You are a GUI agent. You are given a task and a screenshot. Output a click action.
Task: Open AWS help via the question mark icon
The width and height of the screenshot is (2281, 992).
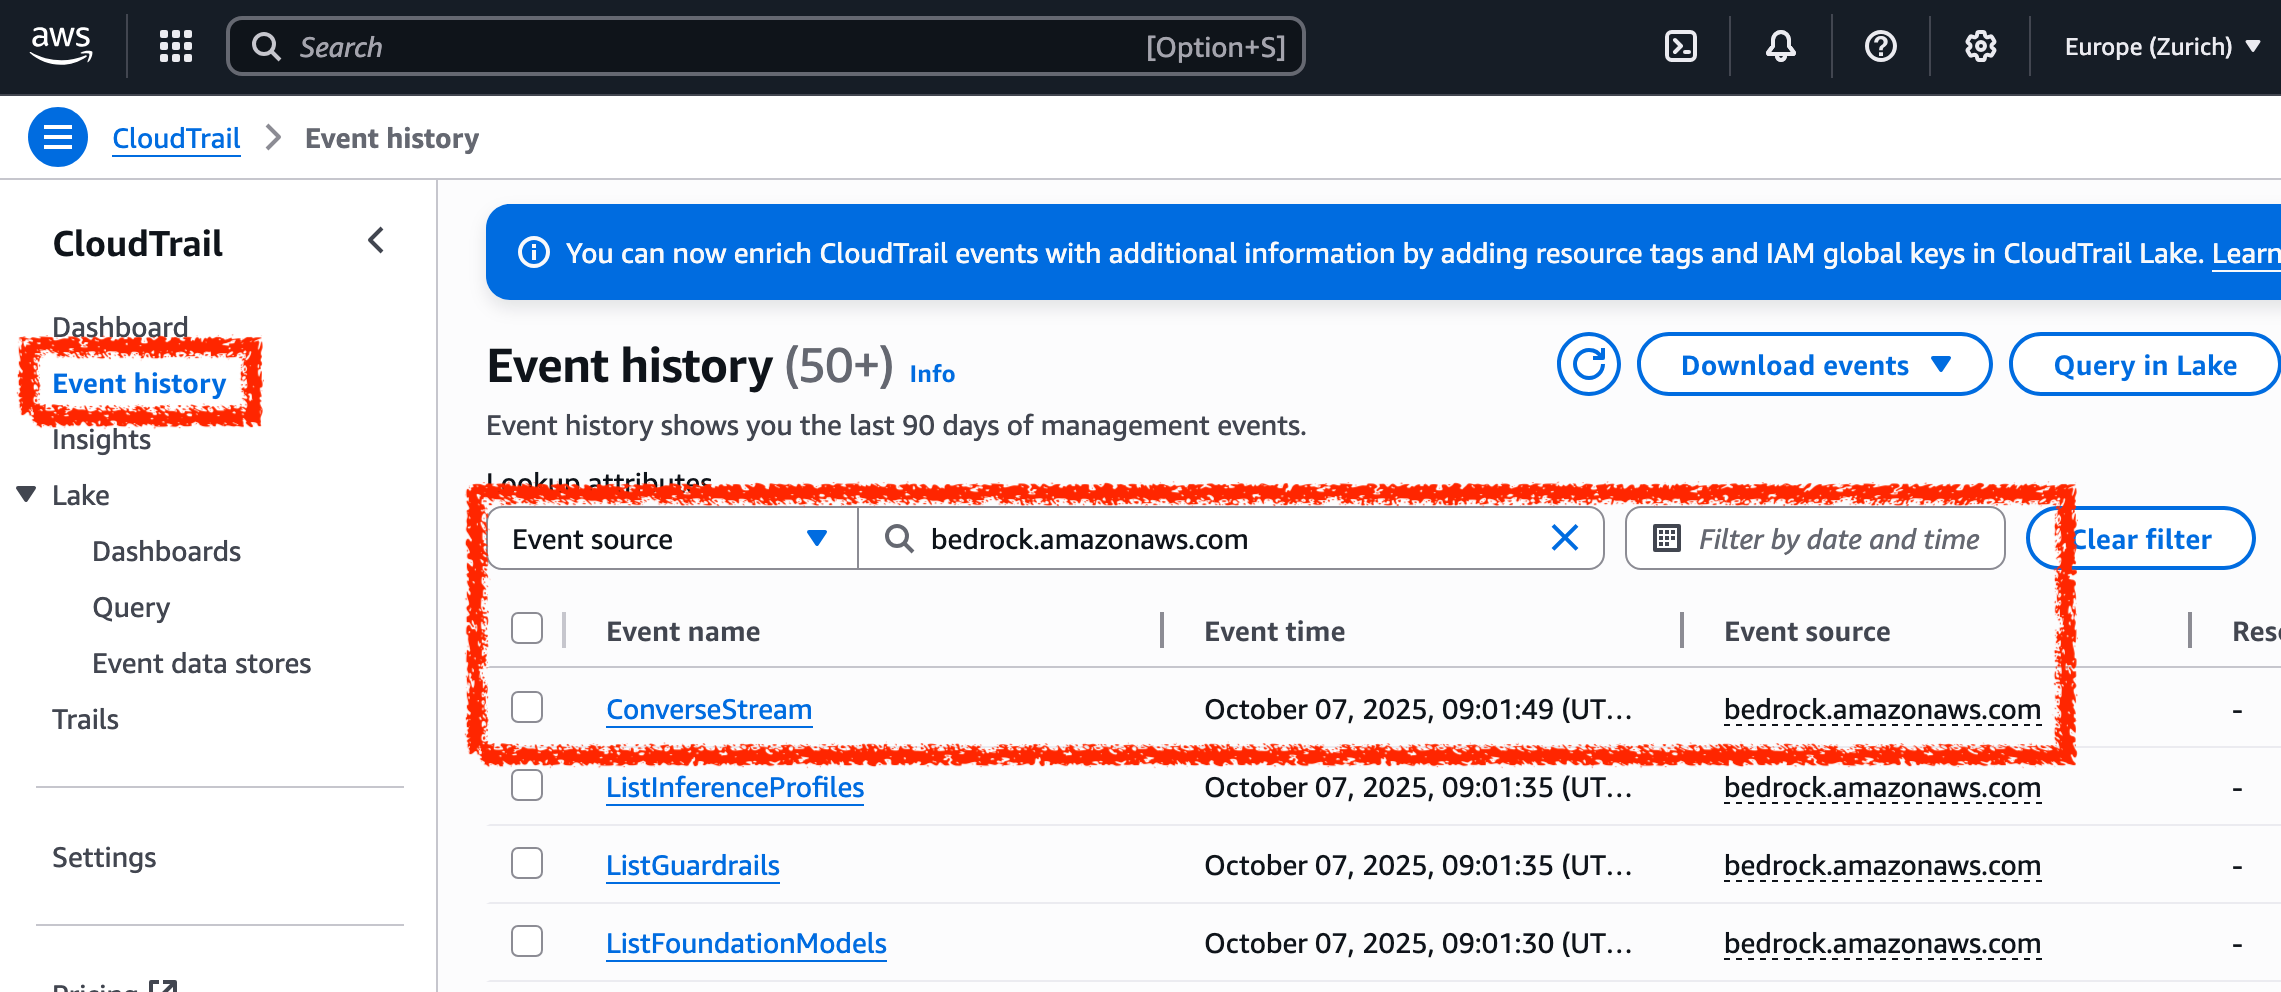pos(1881,46)
